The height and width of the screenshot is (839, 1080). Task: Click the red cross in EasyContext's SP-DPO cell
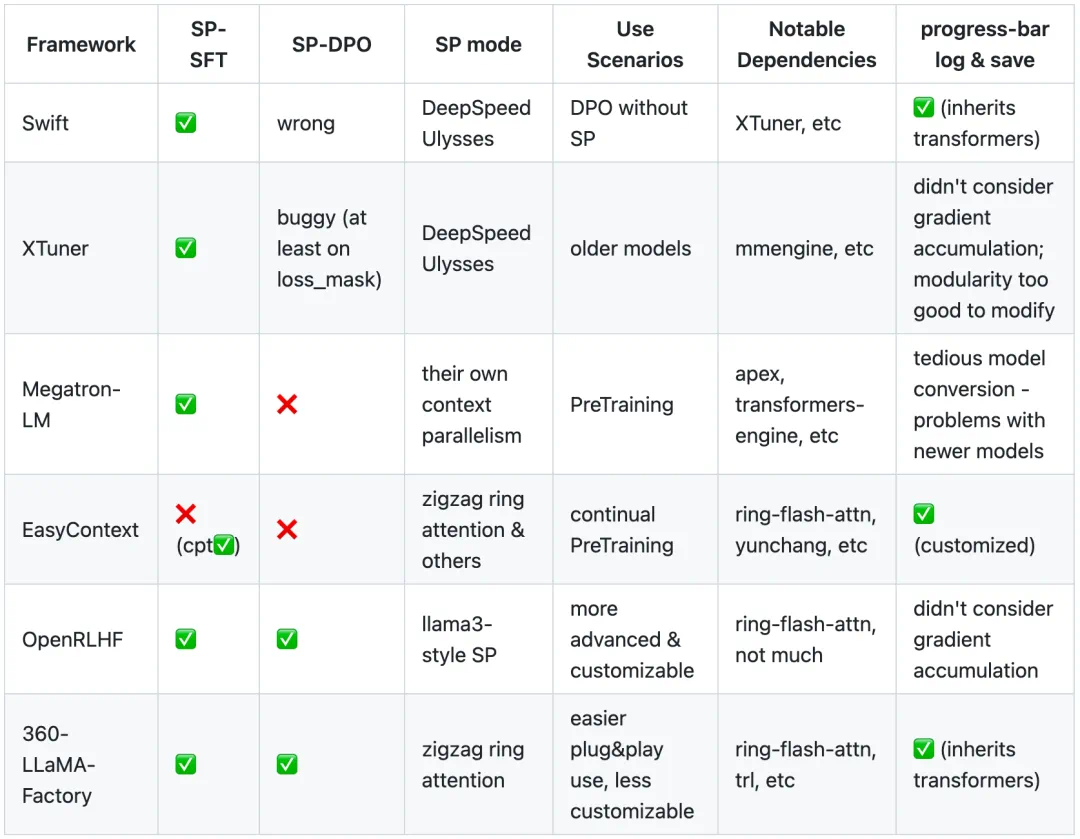[287, 529]
